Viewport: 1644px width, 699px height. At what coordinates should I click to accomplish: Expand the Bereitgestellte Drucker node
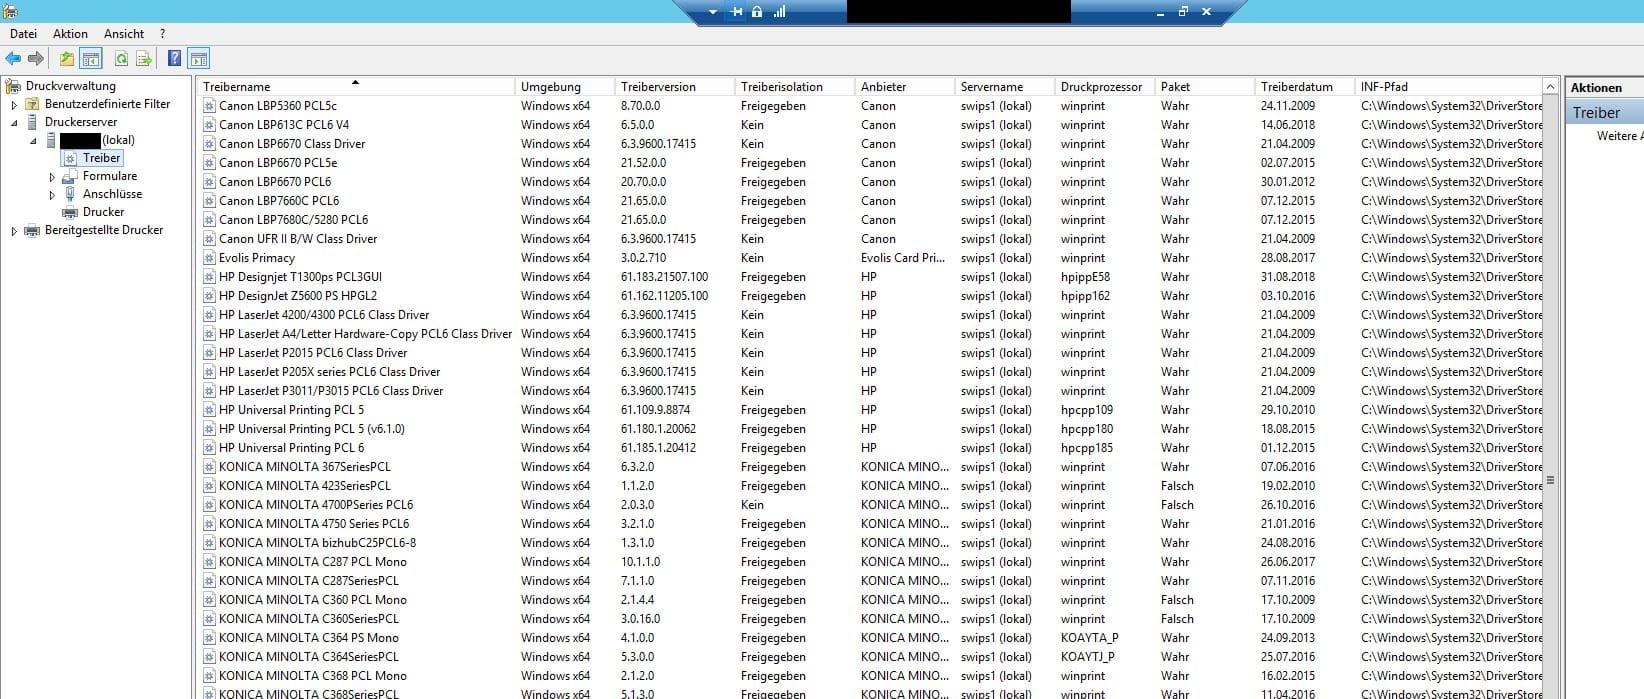pyautogui.click(x=14, y=231)
